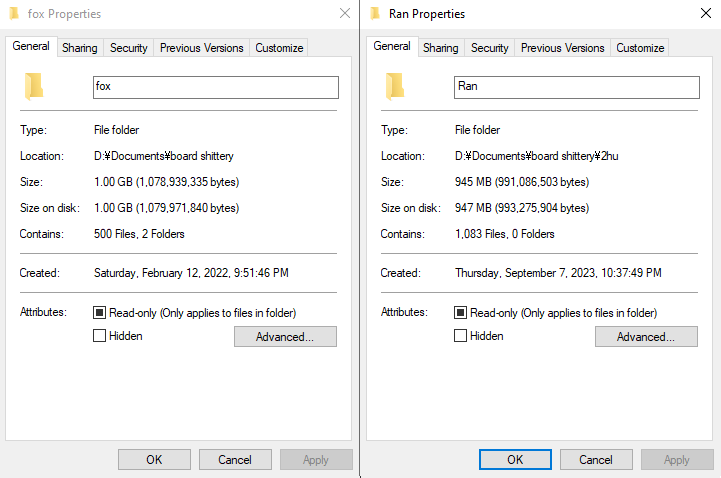
Task: Switch to Security tab in fox Properties
Action: coord(129,48)
